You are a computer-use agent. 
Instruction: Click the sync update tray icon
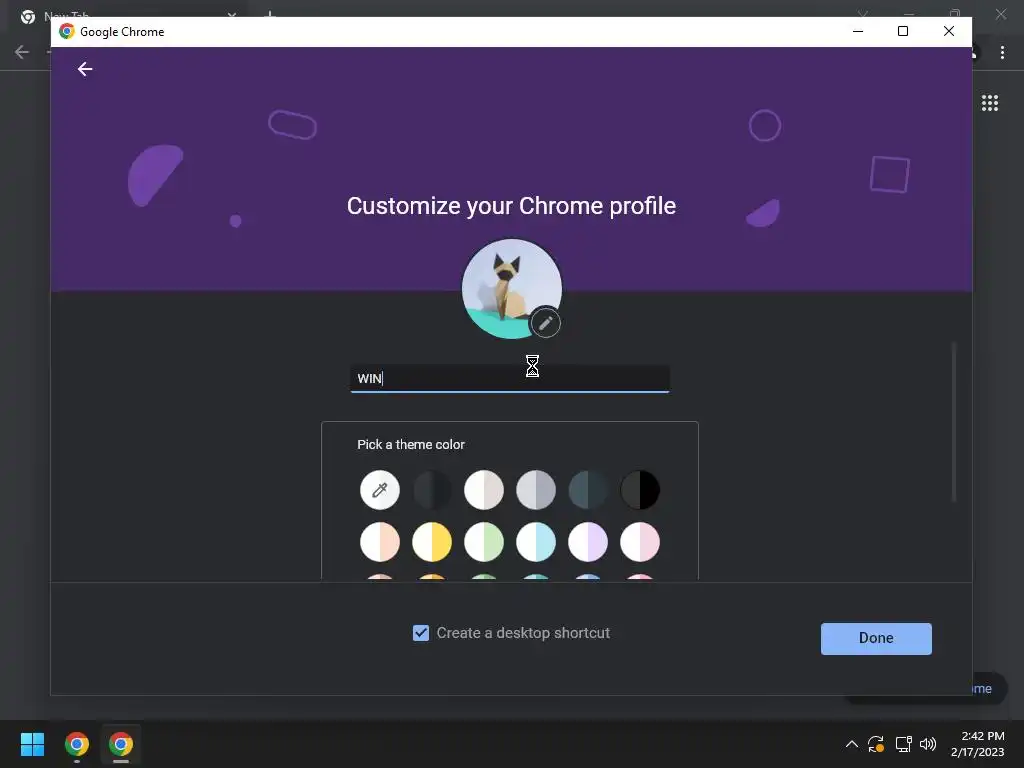(876, 744)
